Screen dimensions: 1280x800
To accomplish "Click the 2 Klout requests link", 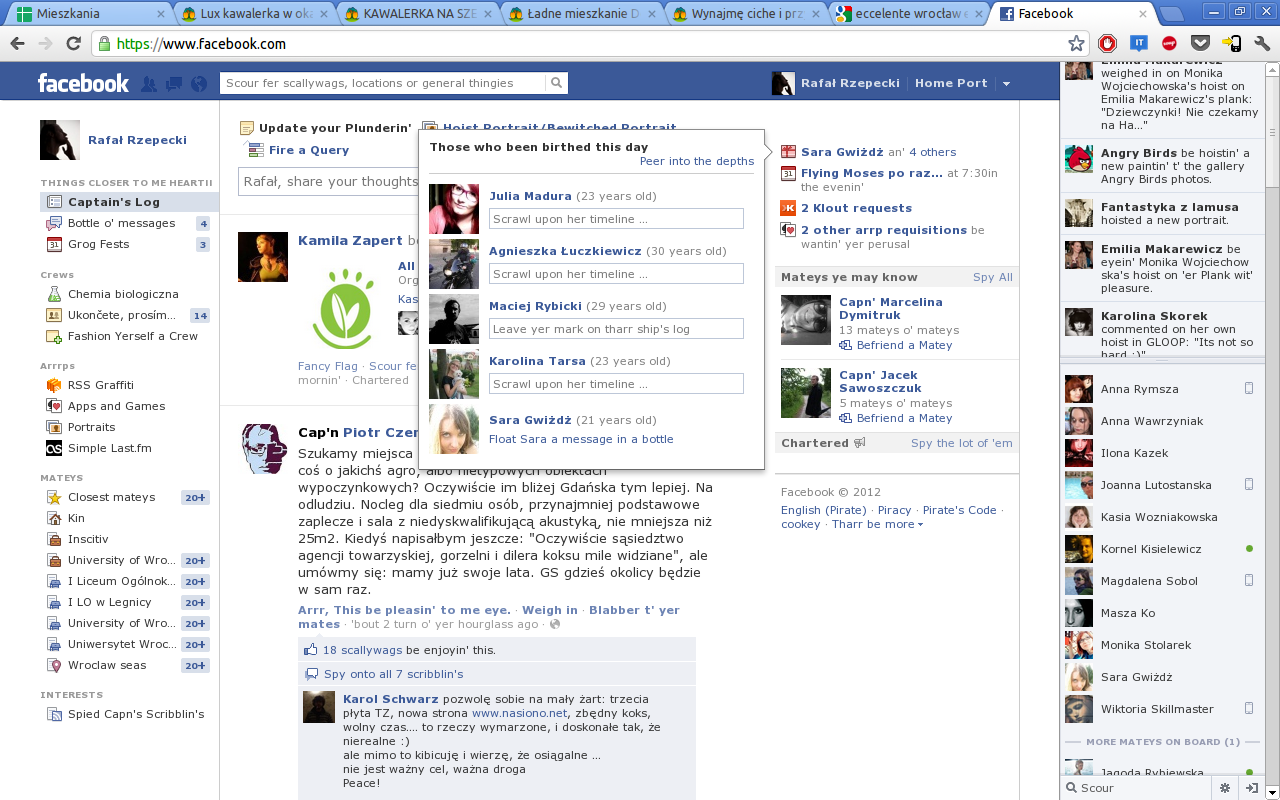I will click(x=856, y=208).
